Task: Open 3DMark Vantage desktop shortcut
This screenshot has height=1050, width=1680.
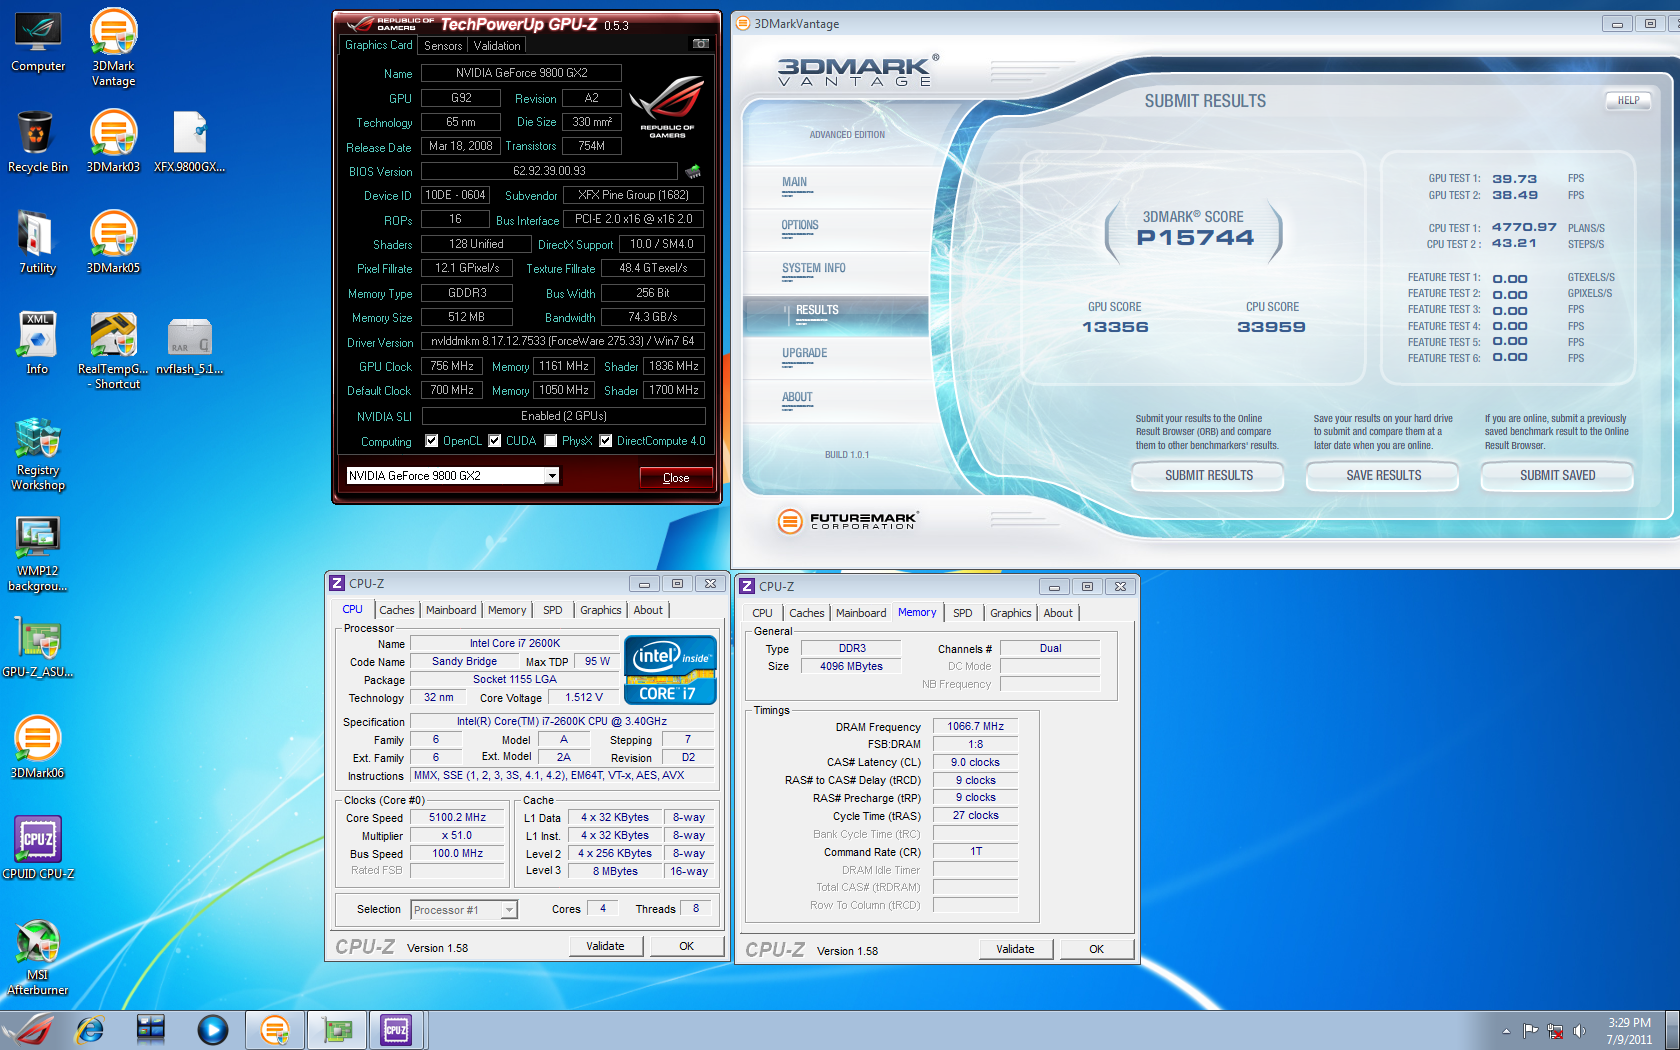Action: point(113,48)
